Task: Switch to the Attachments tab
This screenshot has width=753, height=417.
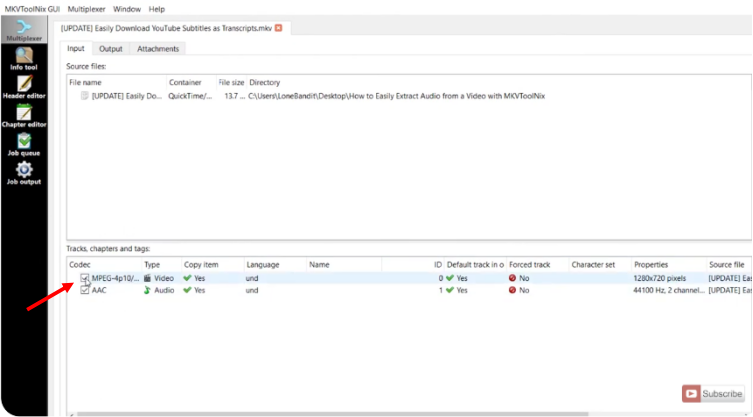Action: (158, 49)
